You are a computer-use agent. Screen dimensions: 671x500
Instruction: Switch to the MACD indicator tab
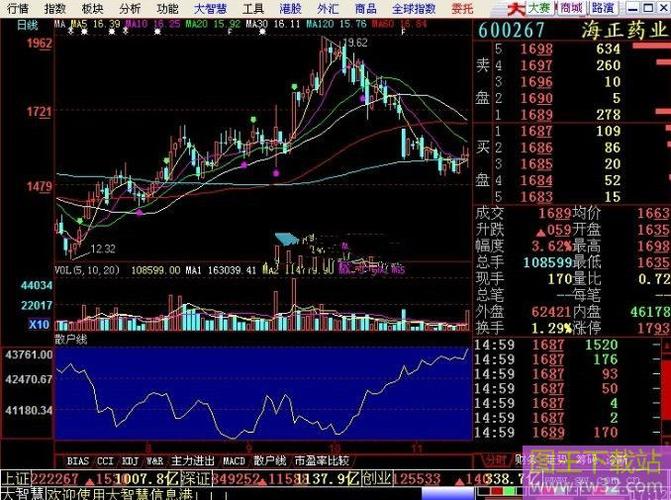point(234,461)
